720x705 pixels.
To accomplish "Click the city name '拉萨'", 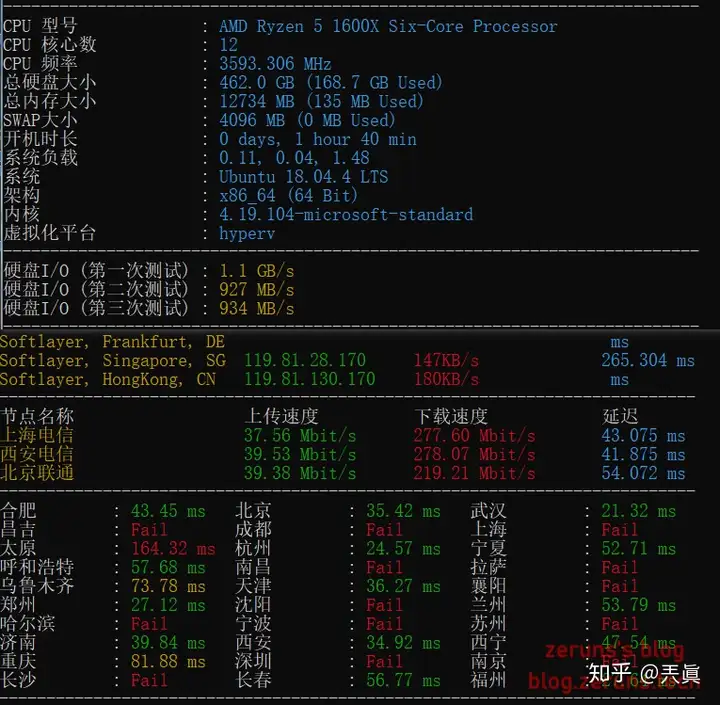I will pos(489,567).
